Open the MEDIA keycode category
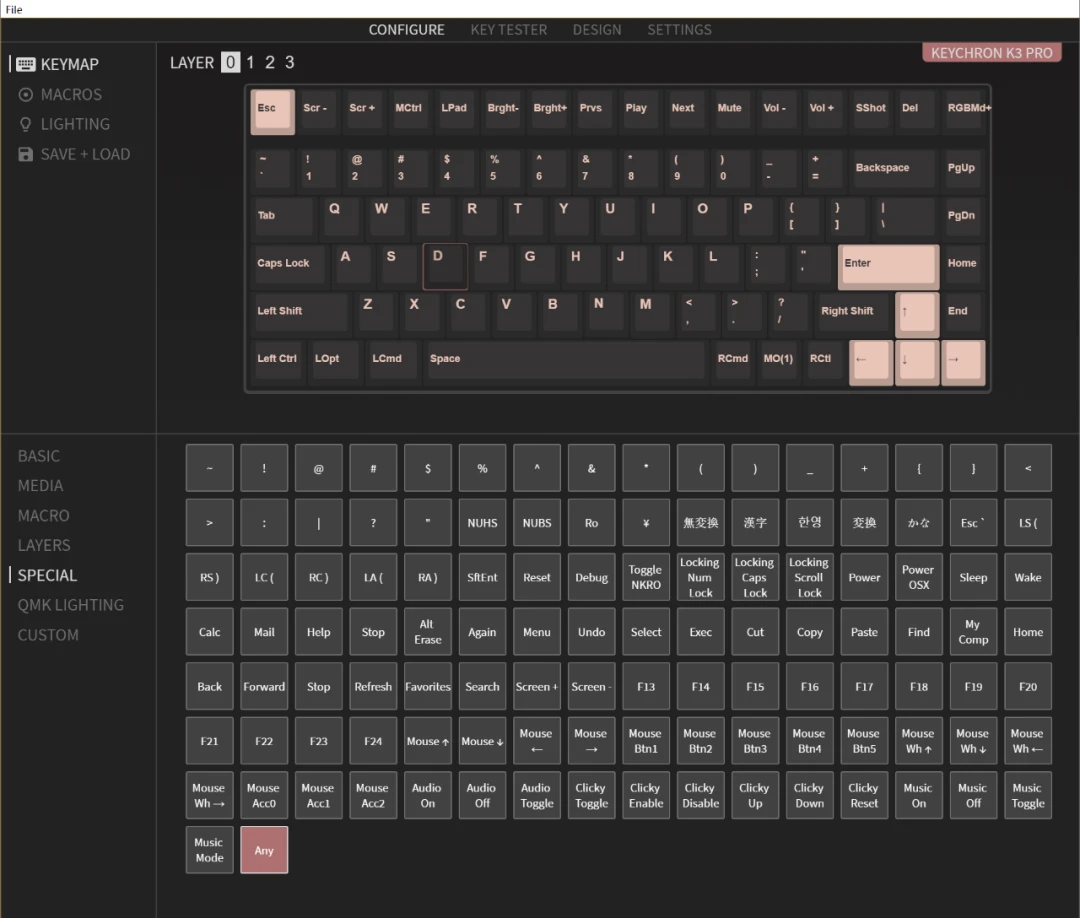Image resolution: width=1080 pixels, height=918 pixels. (41, 486)
